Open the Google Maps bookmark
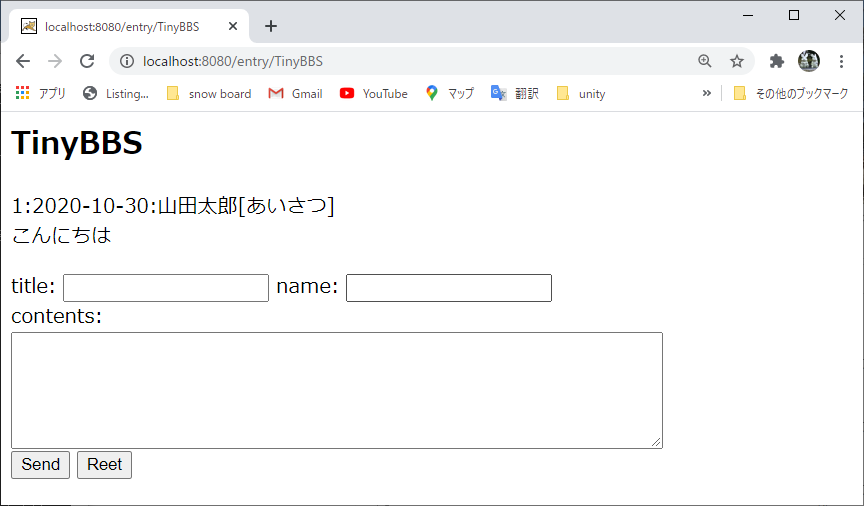 (449, 93)
